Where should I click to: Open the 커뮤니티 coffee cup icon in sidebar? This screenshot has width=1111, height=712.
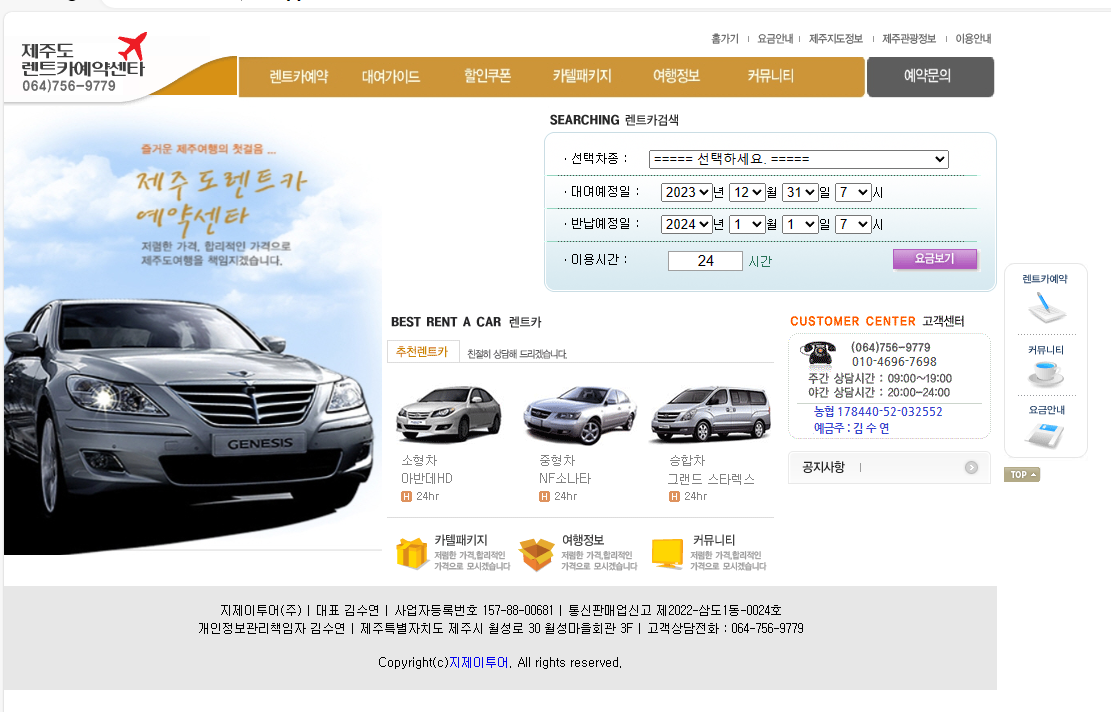(x=1046, y=372)
